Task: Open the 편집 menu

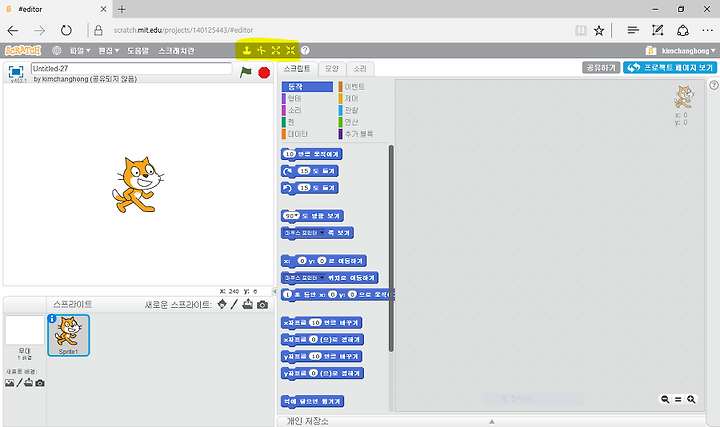Action: (x=109, y=51)
